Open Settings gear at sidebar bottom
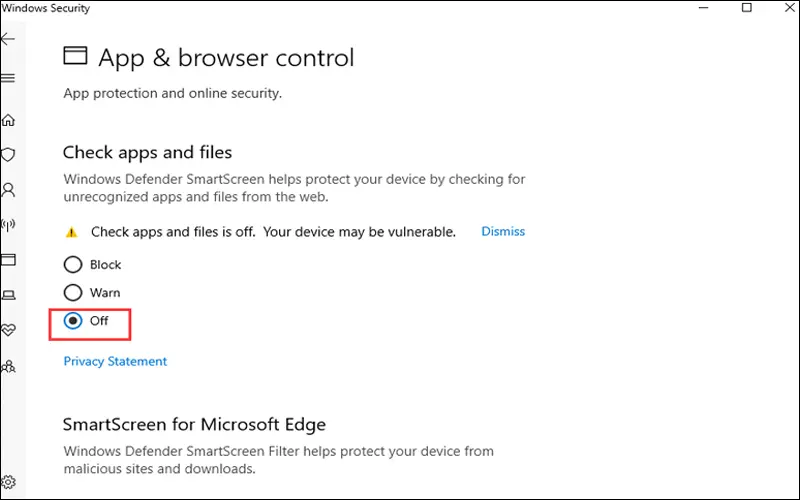The height and width of the screenshot is (500, 800). click(x=8, y=482)
